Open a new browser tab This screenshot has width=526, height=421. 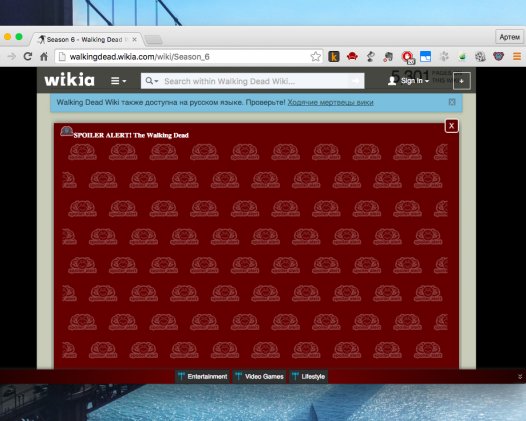154,40
